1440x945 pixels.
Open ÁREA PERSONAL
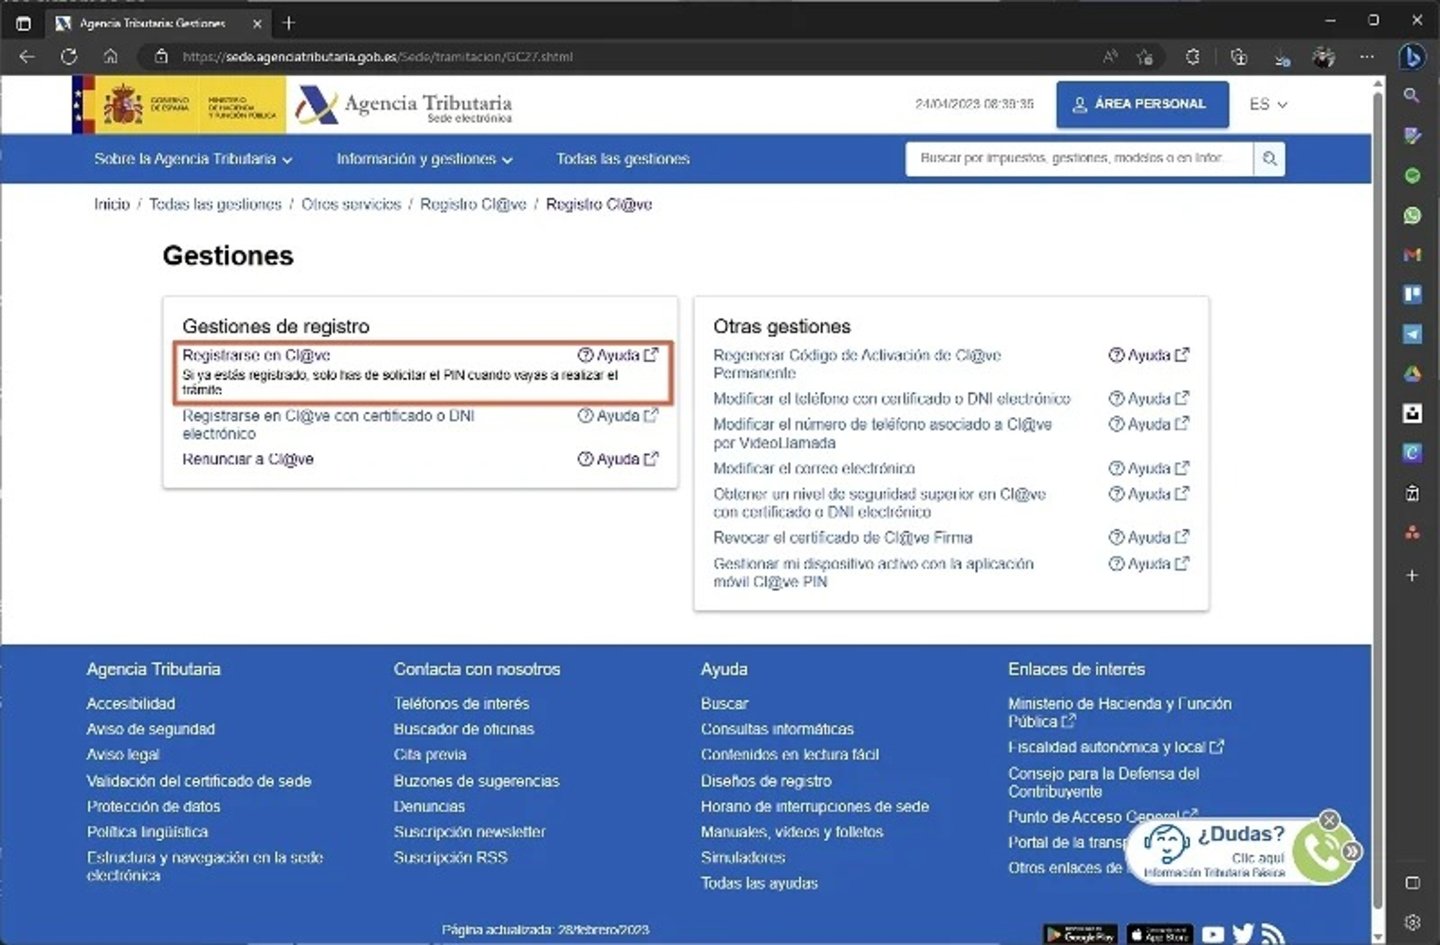point(1142,104)
